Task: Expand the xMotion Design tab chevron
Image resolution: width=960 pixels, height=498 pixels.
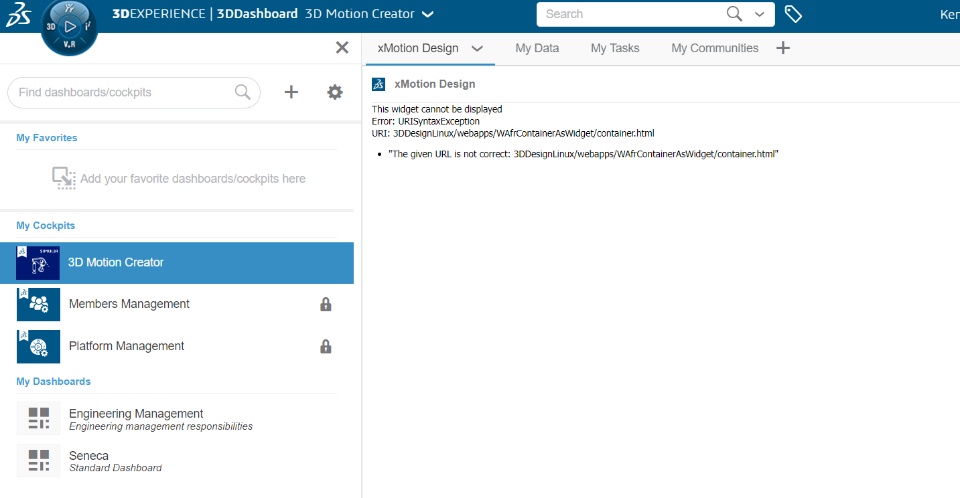Action: 477,48
